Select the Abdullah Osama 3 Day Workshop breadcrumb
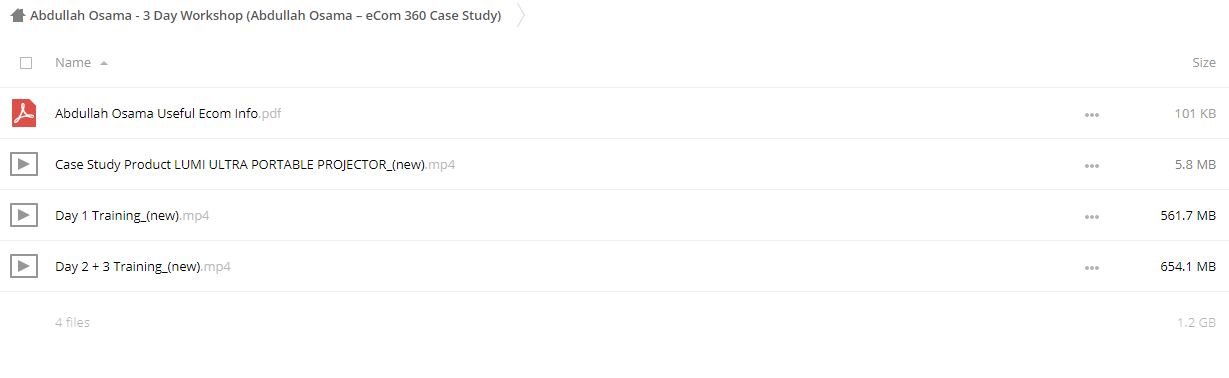 (x=266, y=16)
